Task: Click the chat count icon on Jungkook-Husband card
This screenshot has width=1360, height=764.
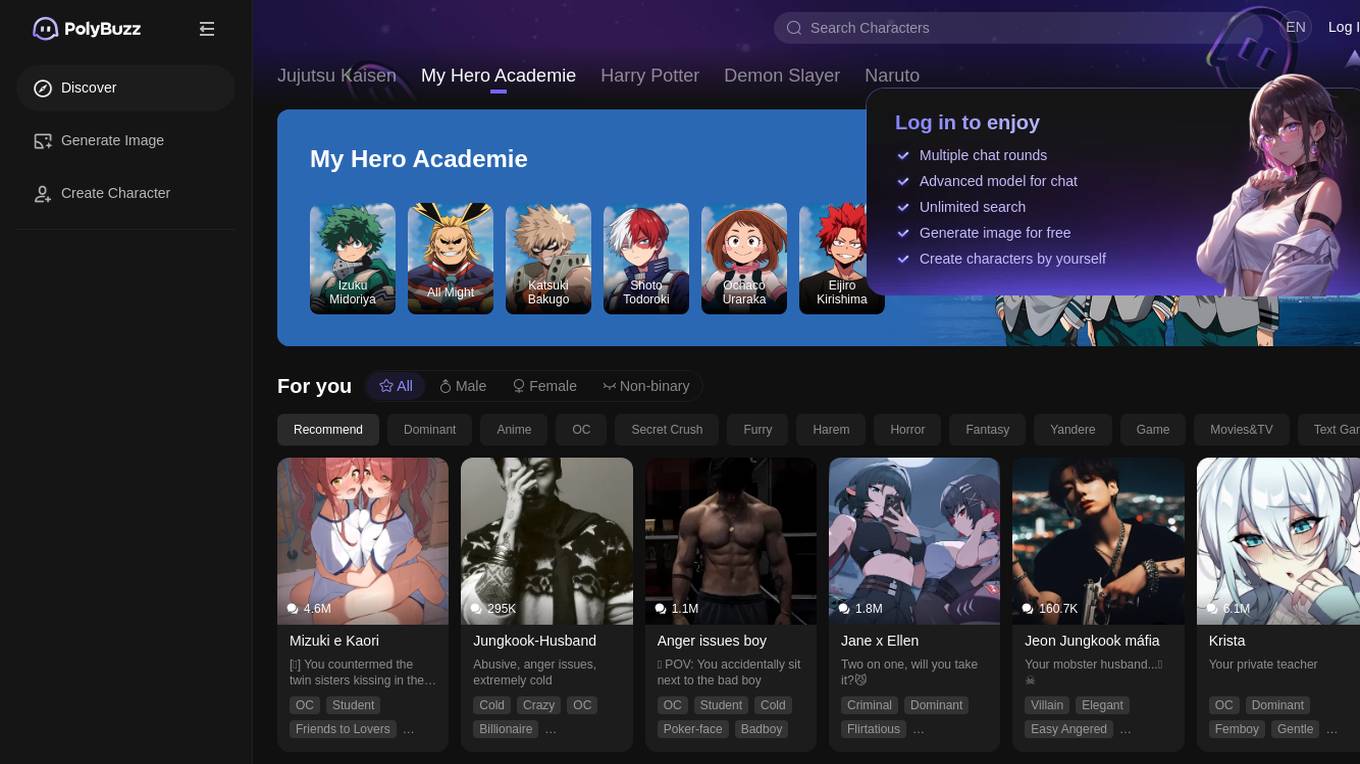Action: coord(476,608)
